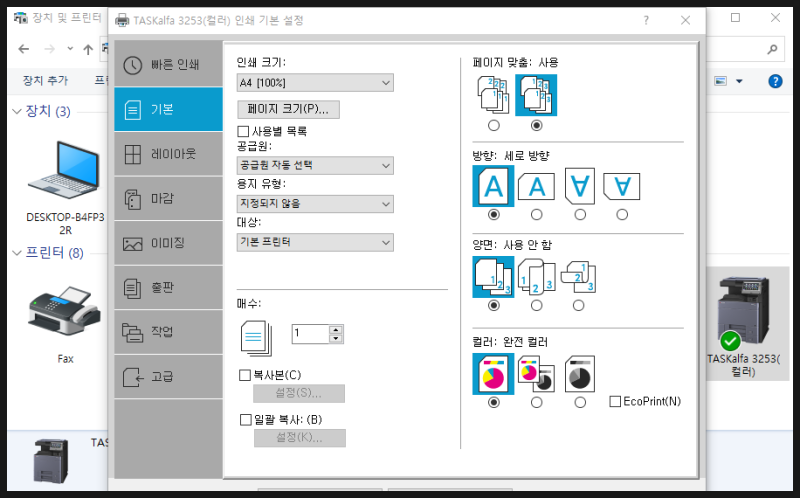Go to the 이미징 tab
800x498 pixels.
pos(168,243)
